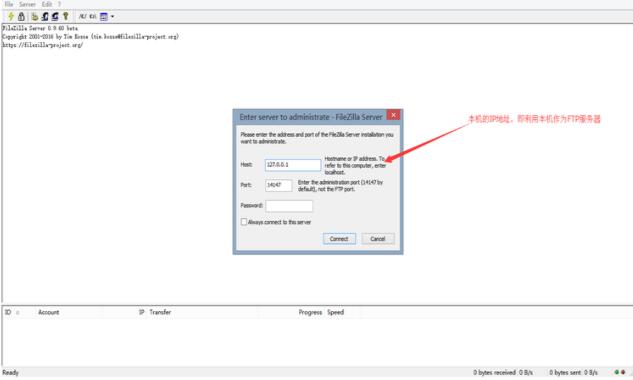Viewport: 633px width, 380px height.
Task: Click the Speed column header
Action: click(335, 312)
